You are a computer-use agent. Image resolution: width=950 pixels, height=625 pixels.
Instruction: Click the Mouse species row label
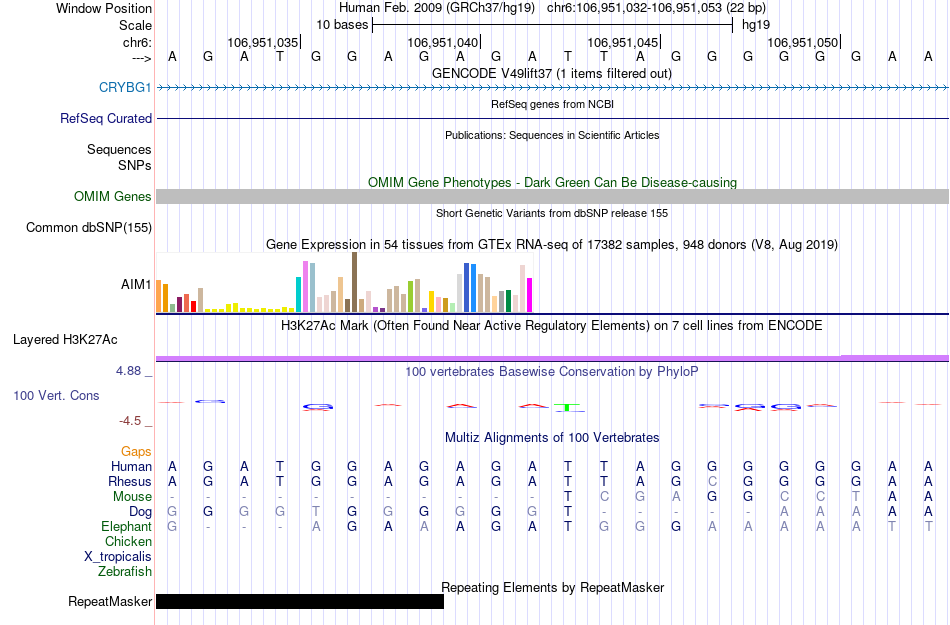point(132,497)
